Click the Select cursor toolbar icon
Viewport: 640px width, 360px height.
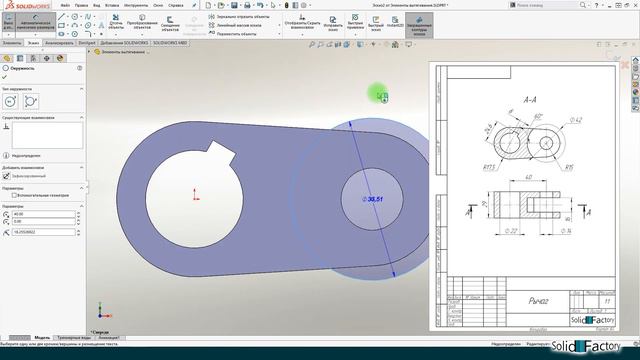[273, 5]
